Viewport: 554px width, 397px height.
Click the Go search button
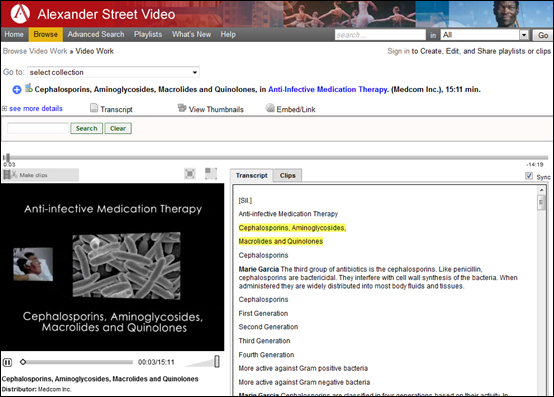[x=543, y=35]
